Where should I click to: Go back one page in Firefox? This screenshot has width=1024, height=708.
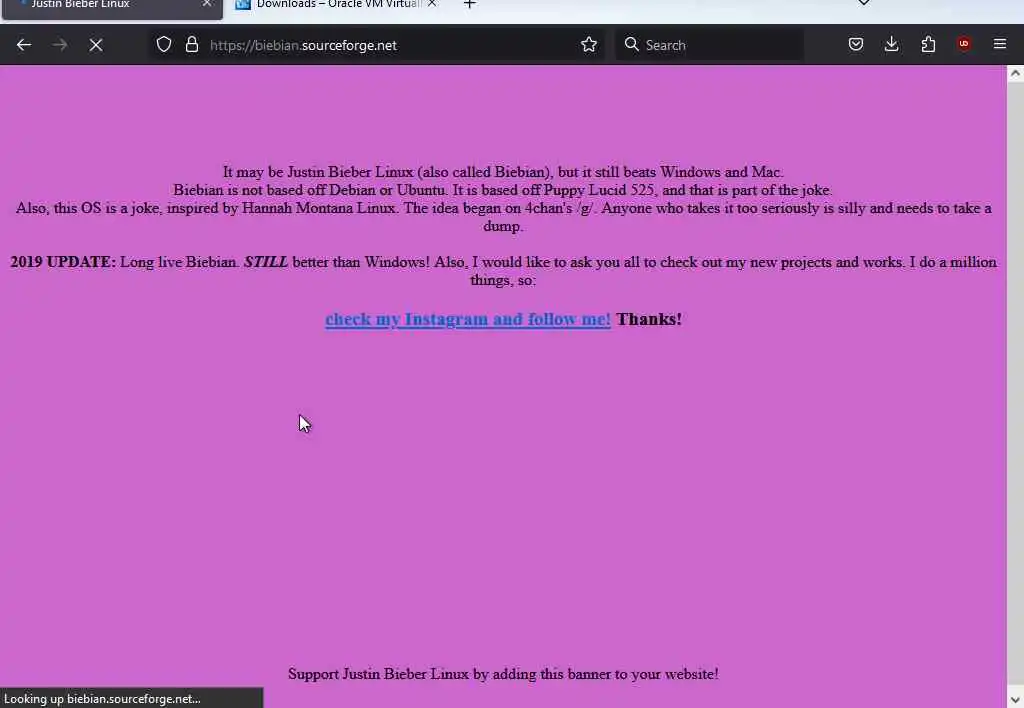(24, 45)
